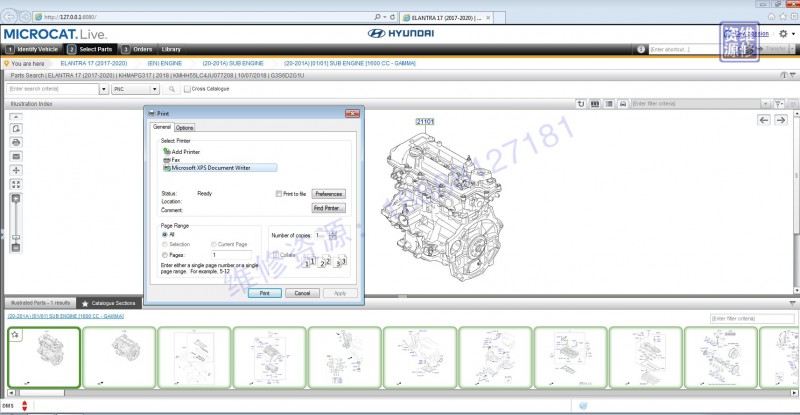800x415 pixels.
Task: Click the illustration zoom slider handle
Action: click(16, 237)
